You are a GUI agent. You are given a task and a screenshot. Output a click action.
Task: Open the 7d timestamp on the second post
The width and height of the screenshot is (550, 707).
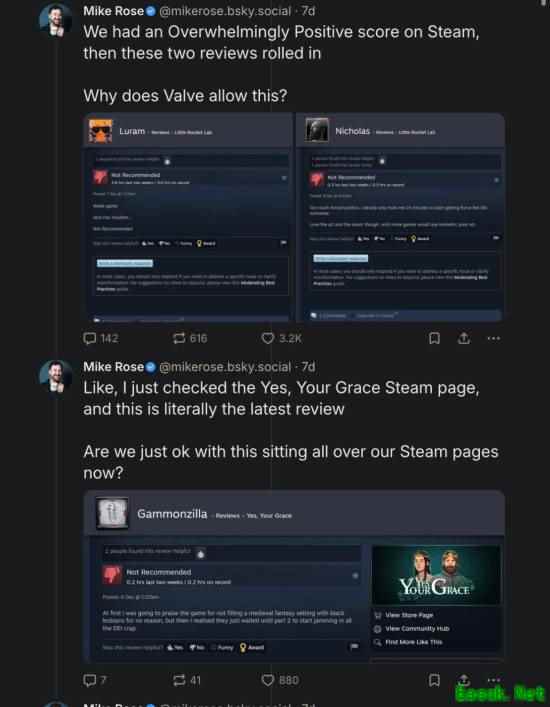click(308, 367)
